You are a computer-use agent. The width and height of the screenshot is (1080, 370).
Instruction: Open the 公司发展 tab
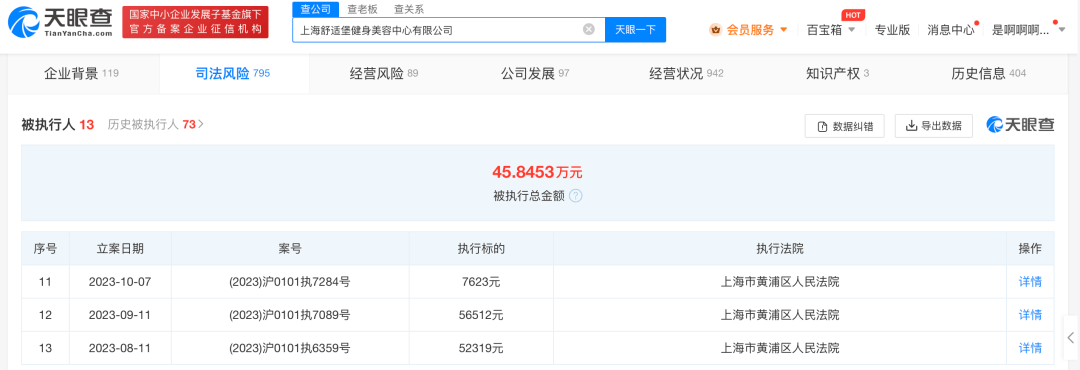535,74
